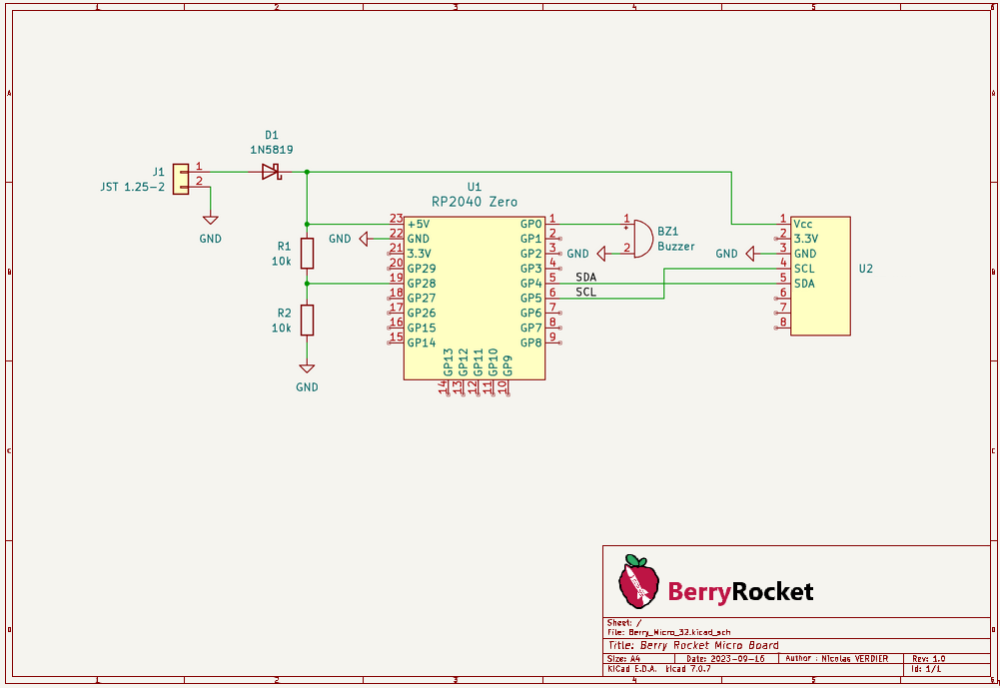Click the R2 resistor symbol
The image size is (1000, 688).
point(307,320)
